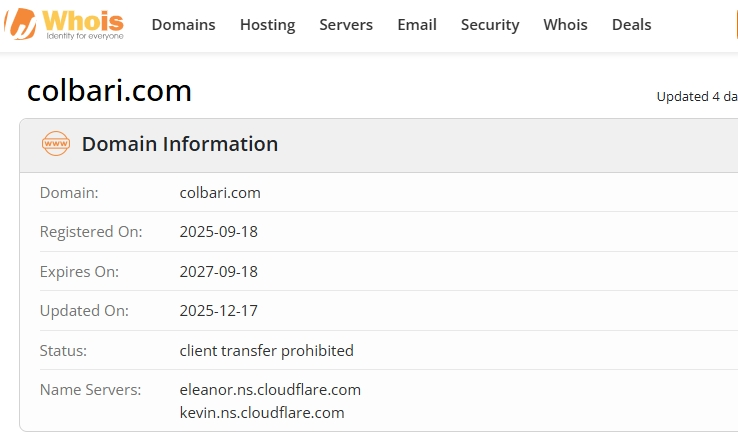
Task: Click the Whois logo icon
Action: [21, 24]
